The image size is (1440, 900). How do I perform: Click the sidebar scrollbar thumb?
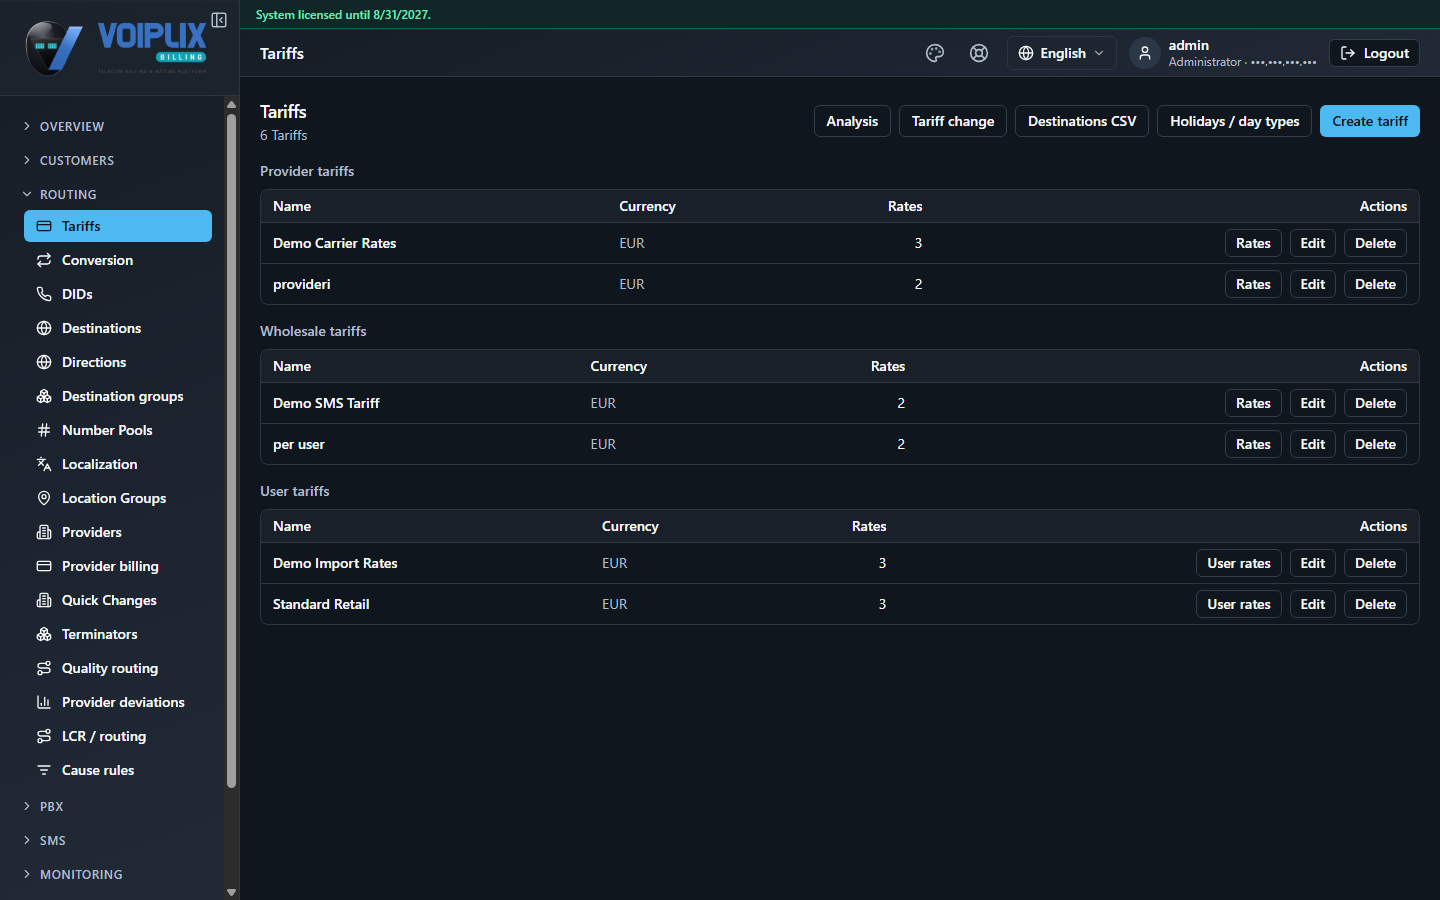click(232, 450)
